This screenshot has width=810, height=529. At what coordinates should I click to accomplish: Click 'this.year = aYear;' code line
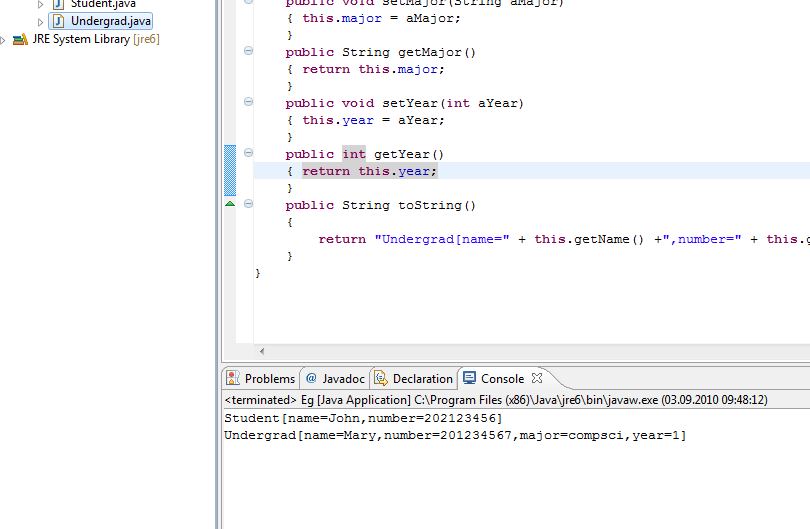373,120
